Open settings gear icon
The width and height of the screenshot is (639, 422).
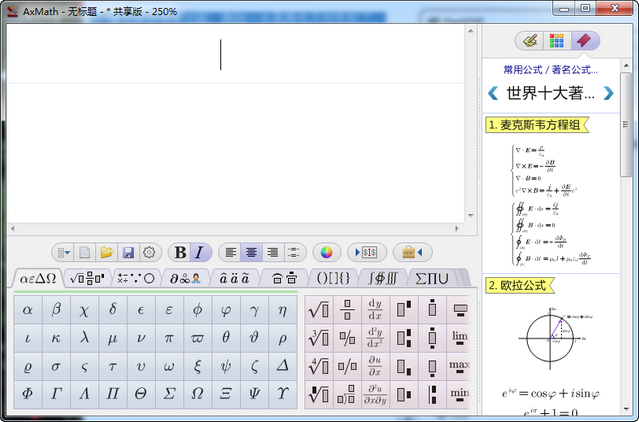point(149,253)
